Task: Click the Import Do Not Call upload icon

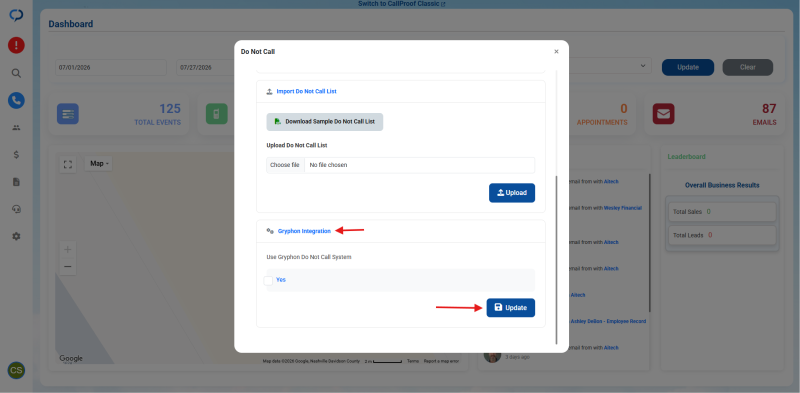Action: 269,91
